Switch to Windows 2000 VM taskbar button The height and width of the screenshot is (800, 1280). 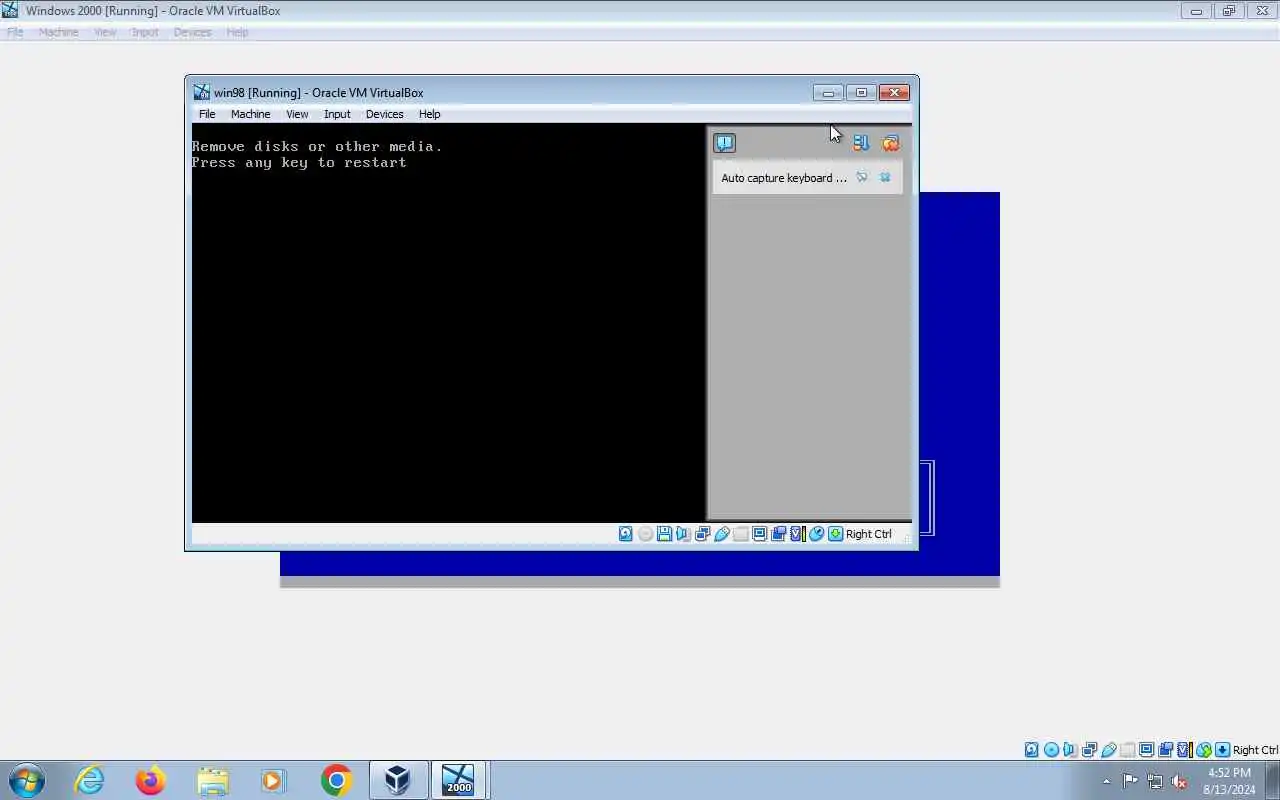tap(458, 780)
